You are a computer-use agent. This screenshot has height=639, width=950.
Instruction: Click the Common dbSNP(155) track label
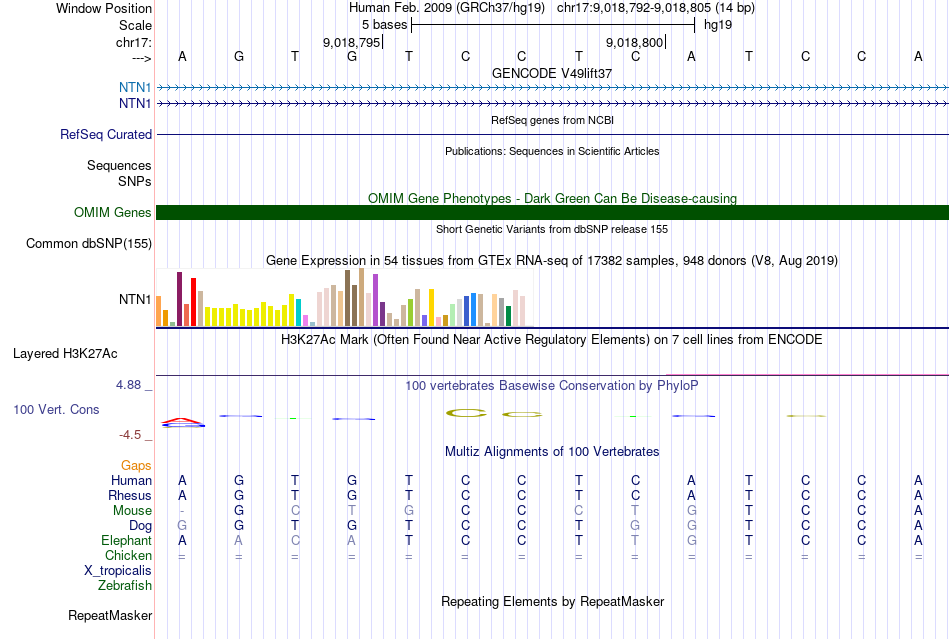89,243
